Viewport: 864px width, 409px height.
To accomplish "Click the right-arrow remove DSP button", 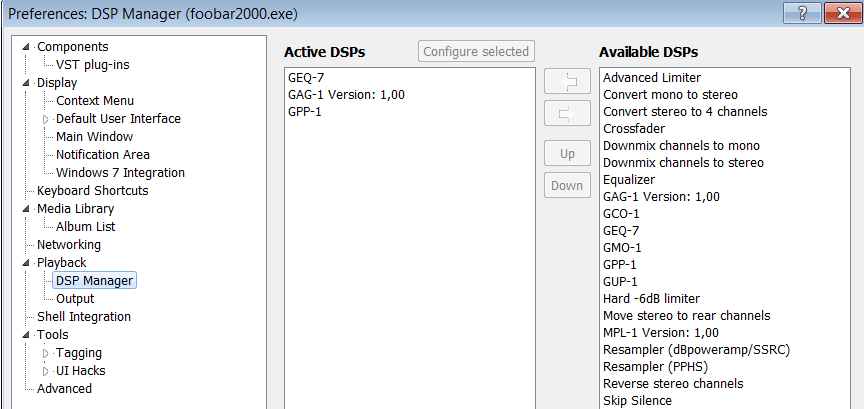I will click(x=567, y=114).
